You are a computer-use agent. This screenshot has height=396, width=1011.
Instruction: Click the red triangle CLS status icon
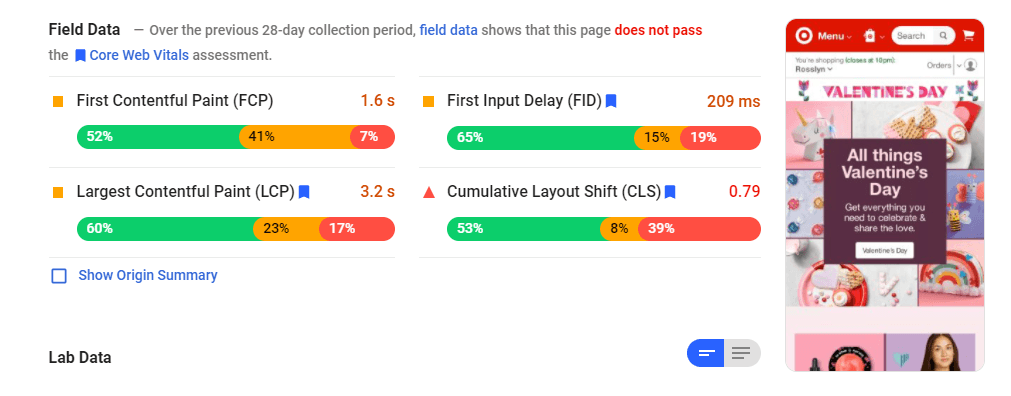click(429, 192)
